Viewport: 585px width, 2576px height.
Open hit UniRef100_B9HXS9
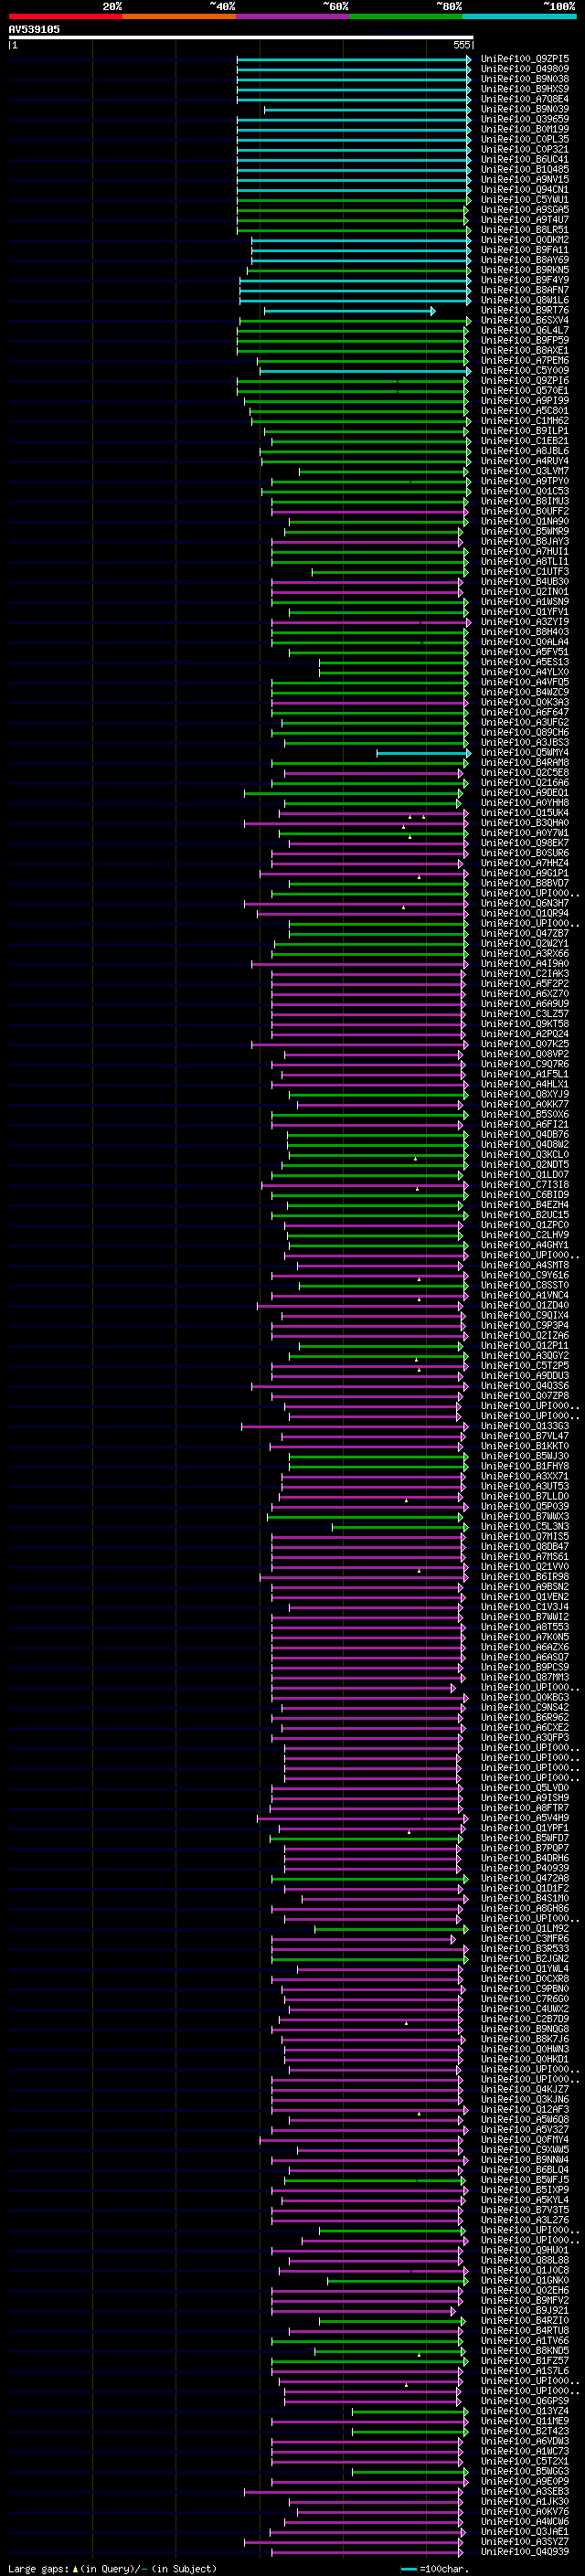click(x=524, y=89)
